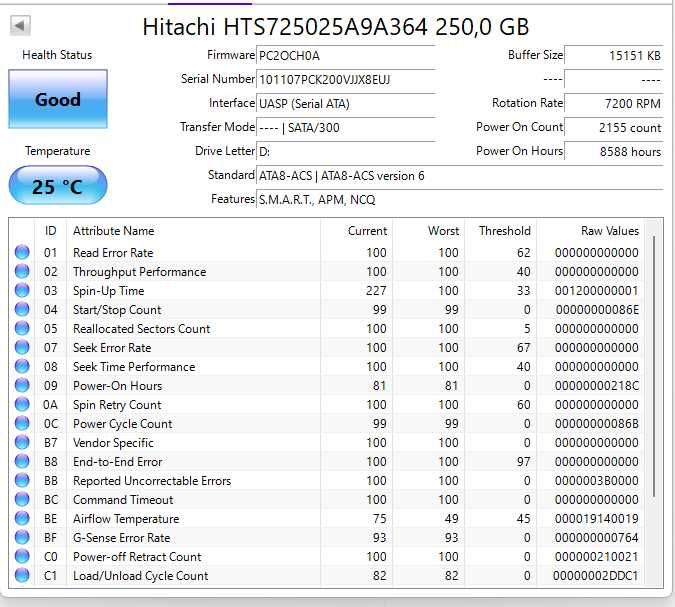Click the status orb for Start/Stop Count
The width and height of the screenshot is (675, 607).
click(22, 309)
